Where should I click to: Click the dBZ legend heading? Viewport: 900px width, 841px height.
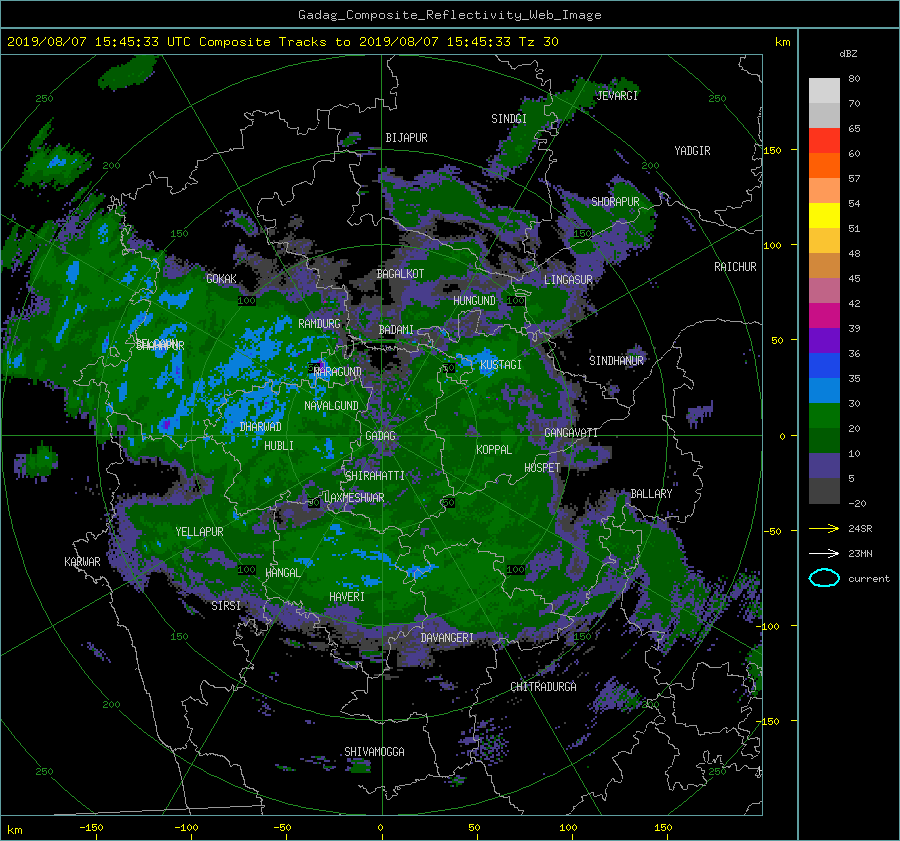coord(848,54)
